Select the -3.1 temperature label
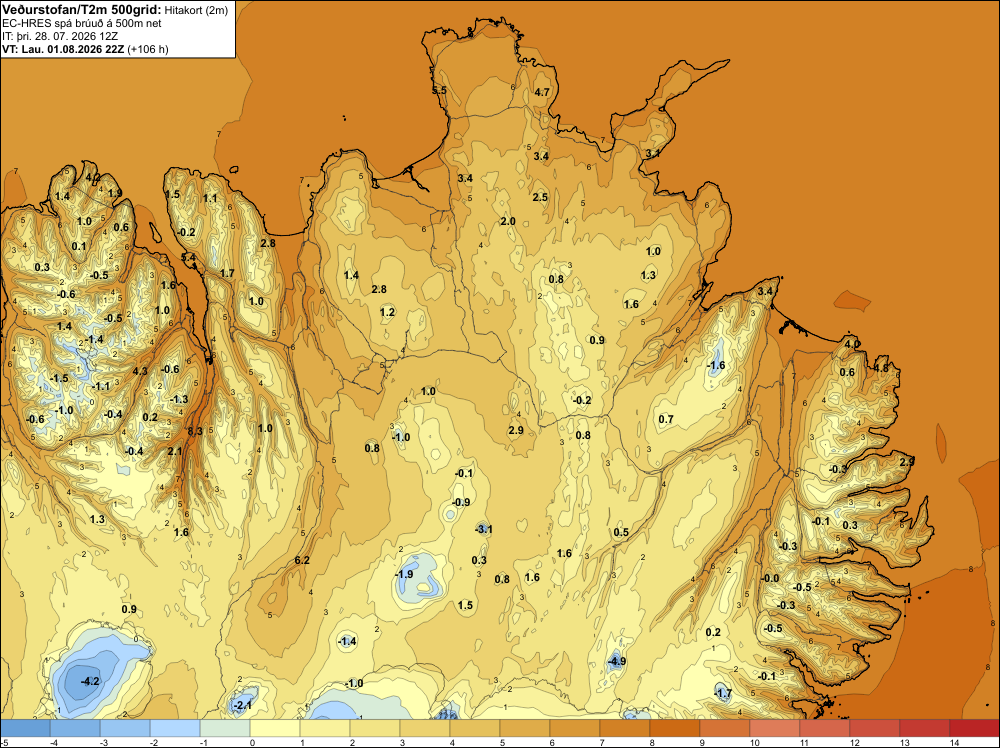Viewport: 1000px width, 748px height. 483,529
